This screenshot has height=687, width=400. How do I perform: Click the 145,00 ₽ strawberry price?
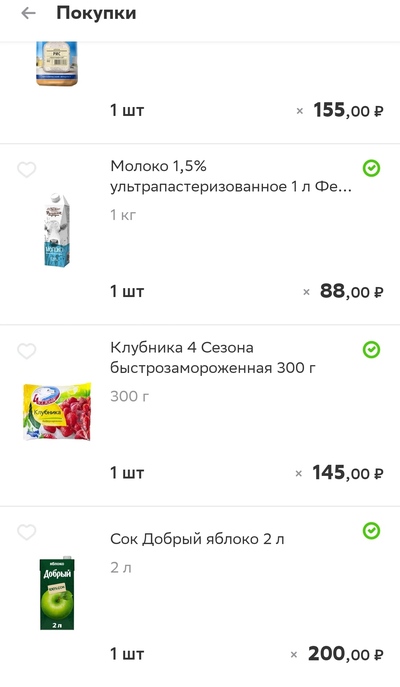[348, 473]
